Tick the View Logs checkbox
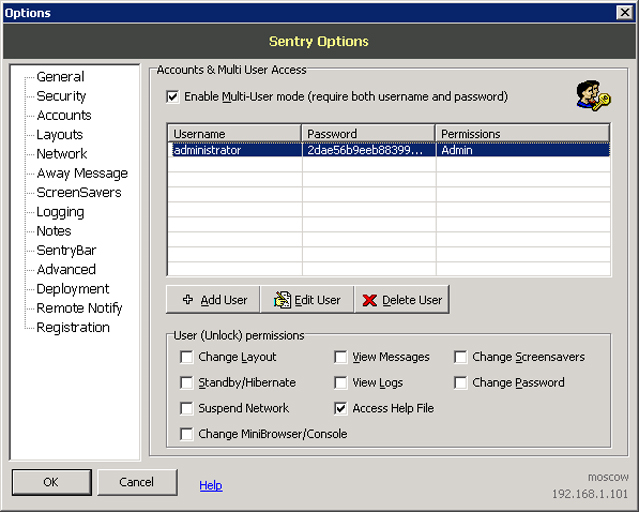The height and width of the screenshot is (513, 639). click(x=341, y=382)
